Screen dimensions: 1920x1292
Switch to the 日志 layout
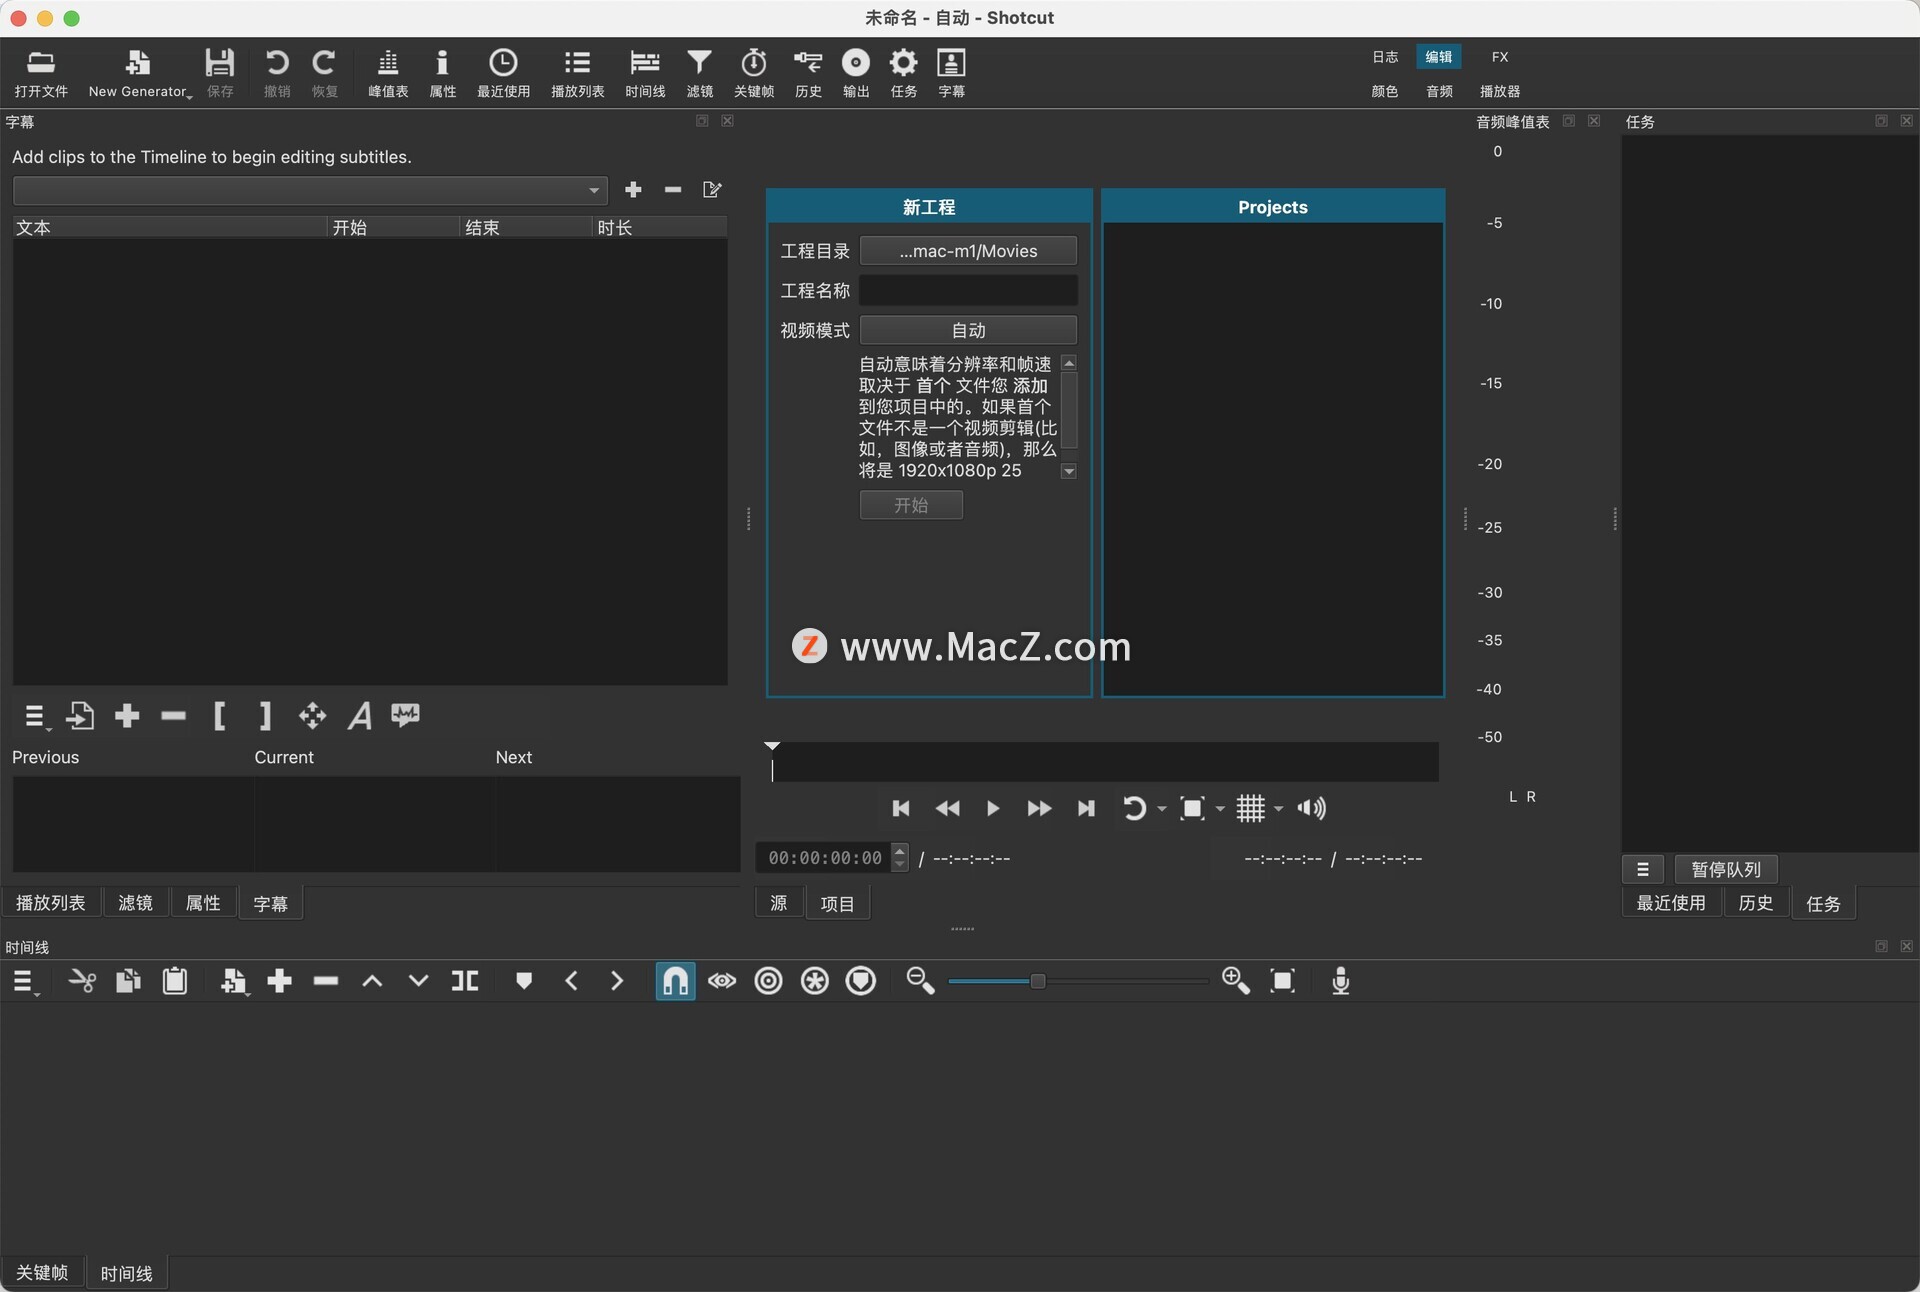(x=1385, y=57)
